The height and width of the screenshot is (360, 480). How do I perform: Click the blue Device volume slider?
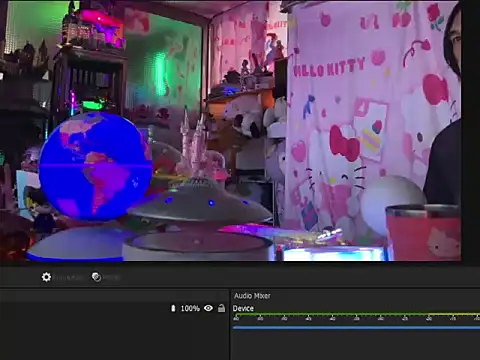click(356, 328)
